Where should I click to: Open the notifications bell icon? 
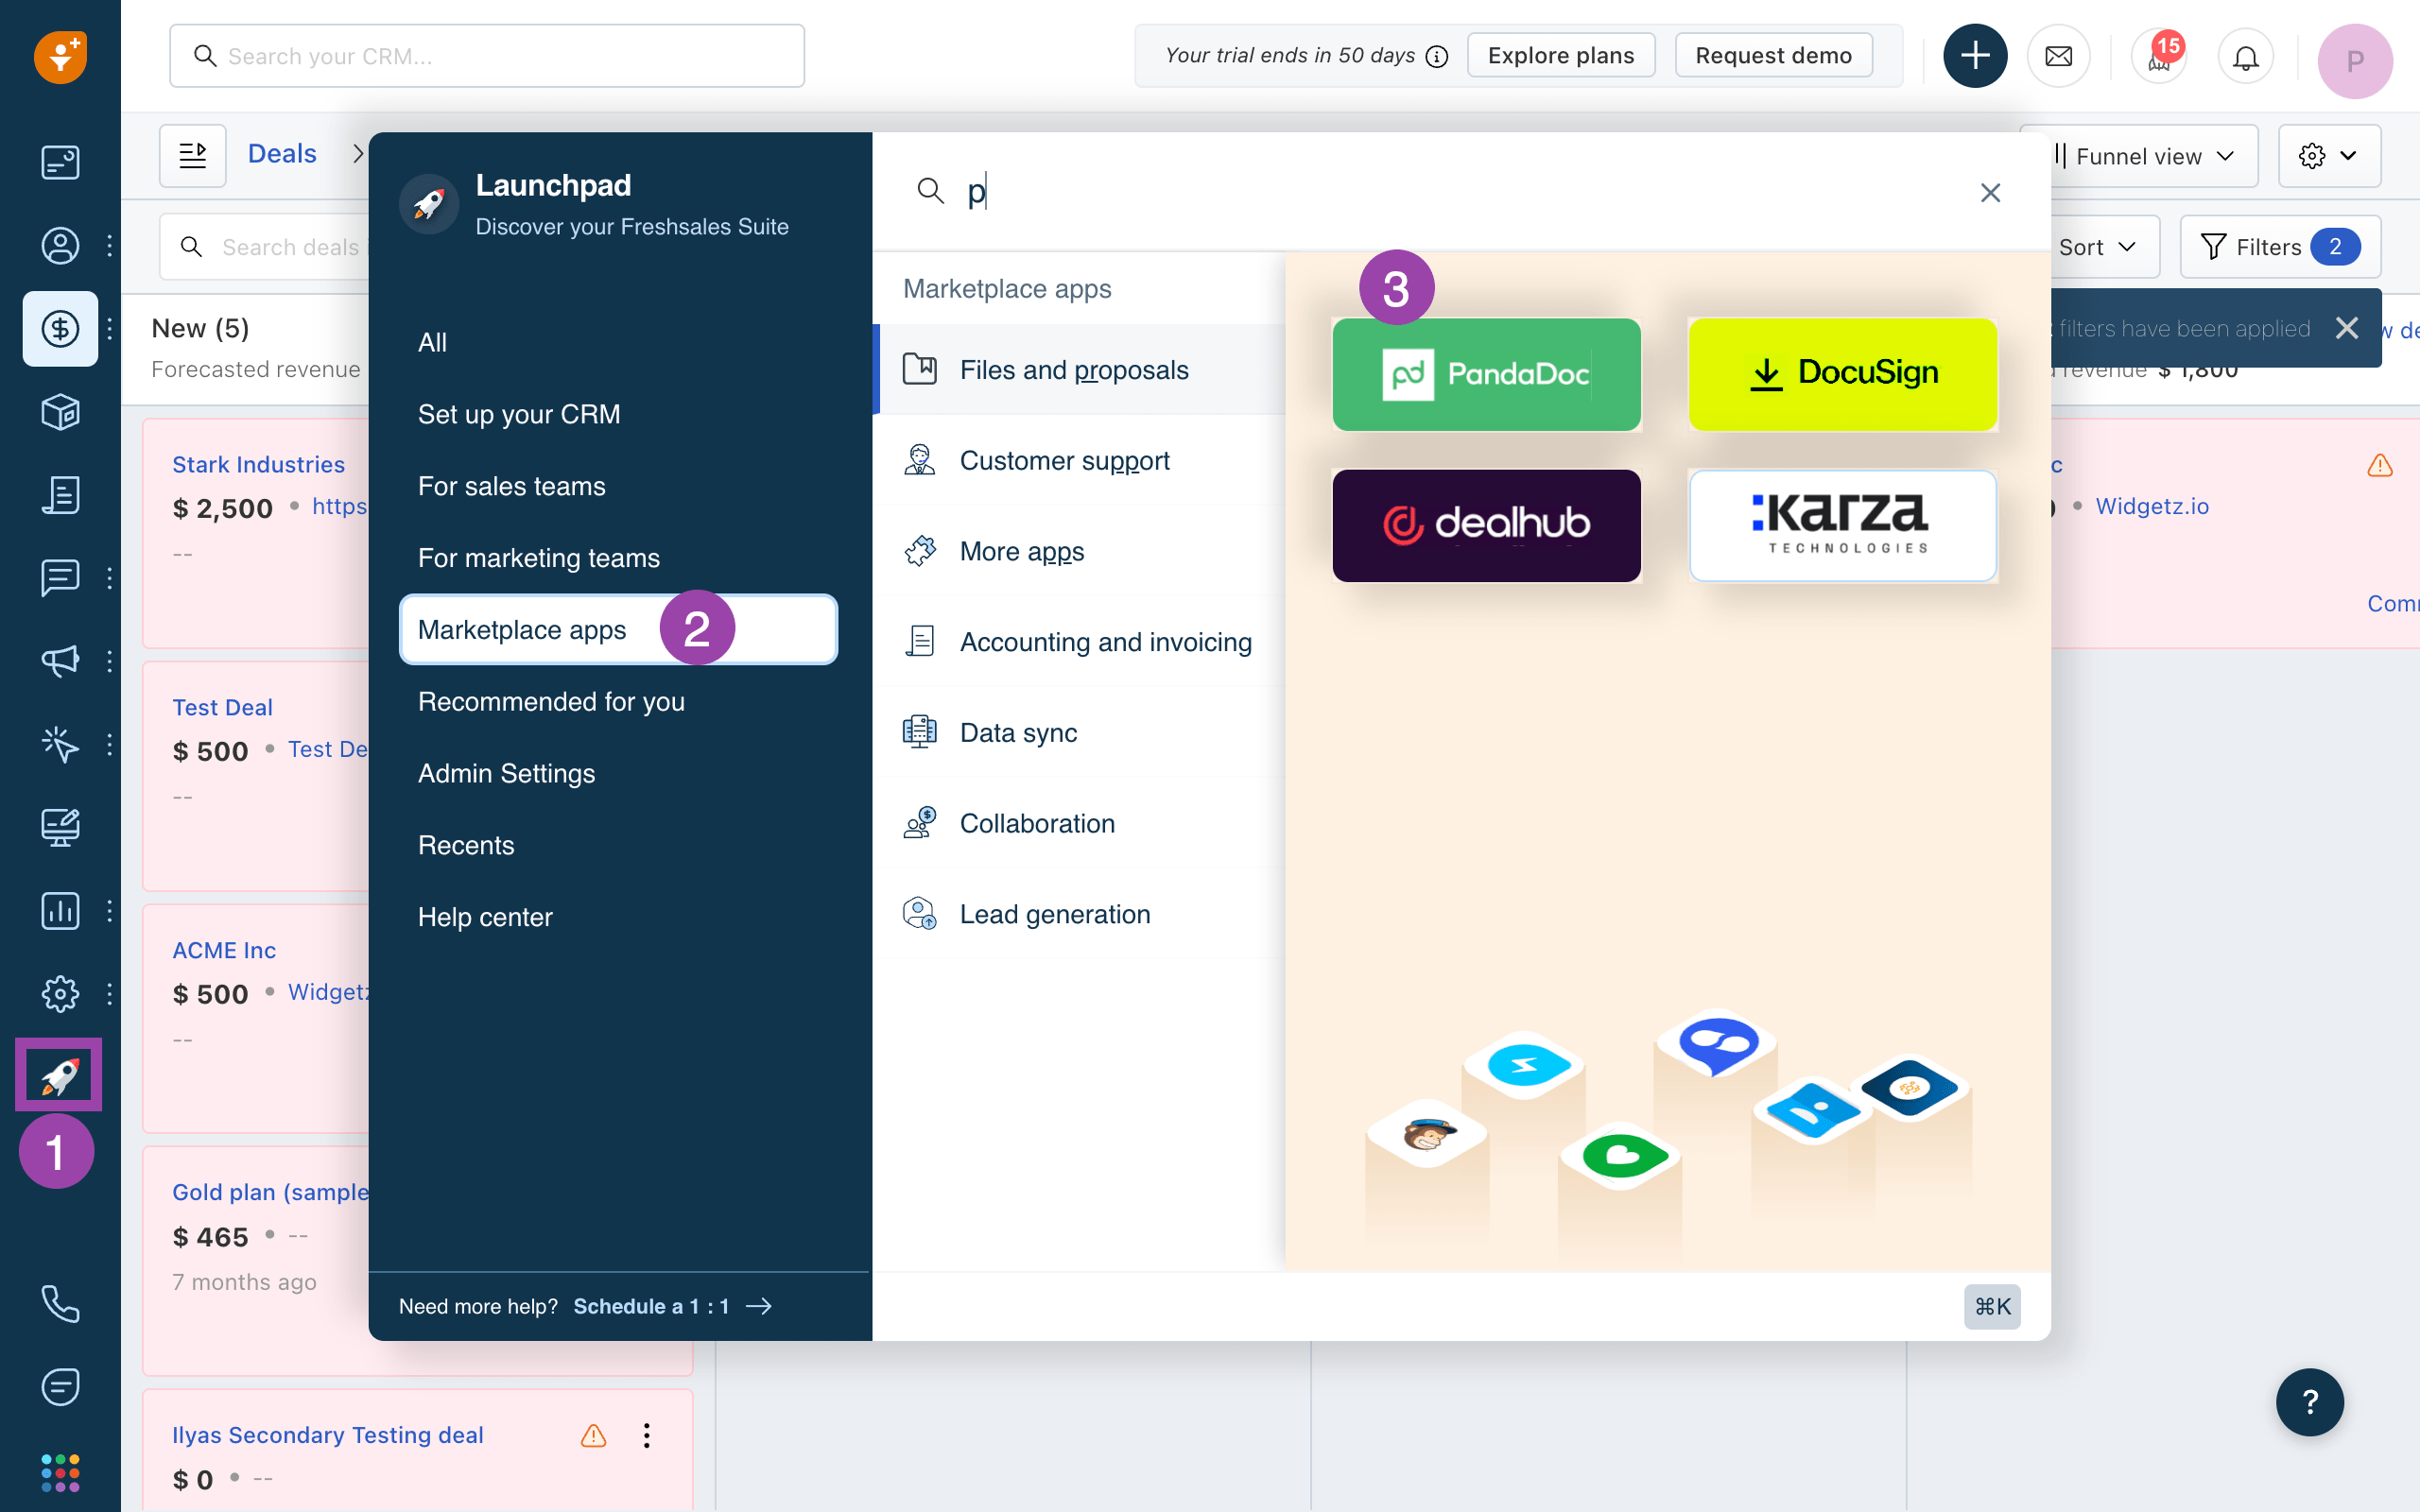pos(2246,55)
